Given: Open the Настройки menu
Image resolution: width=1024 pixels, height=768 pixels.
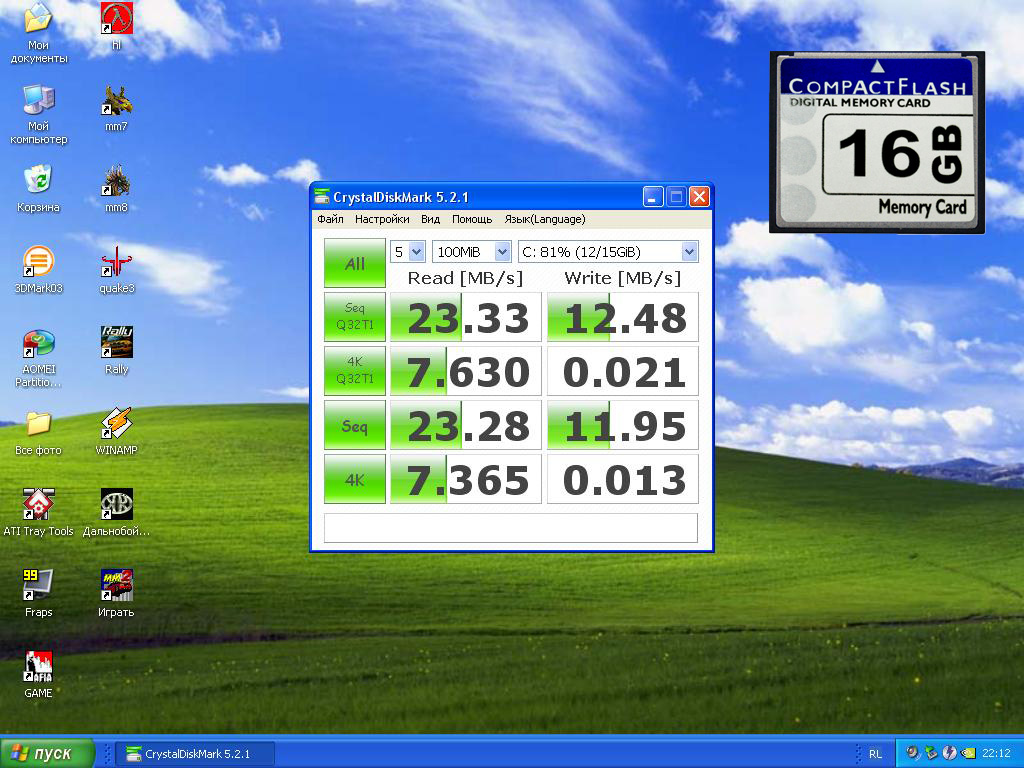Looking at the screenshot, I should 382,219.
